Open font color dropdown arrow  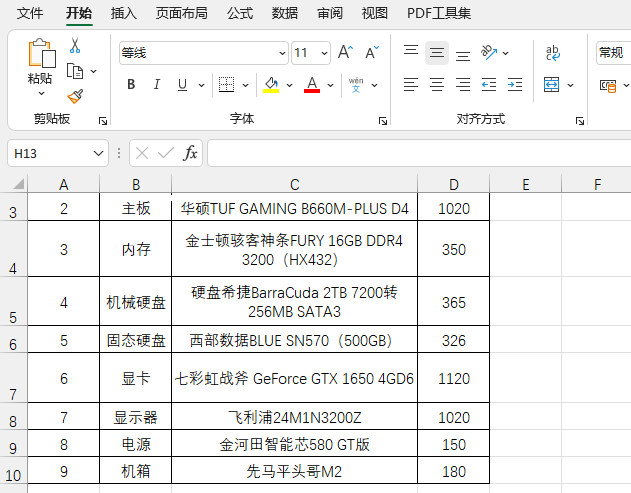[x=330, y=85]
